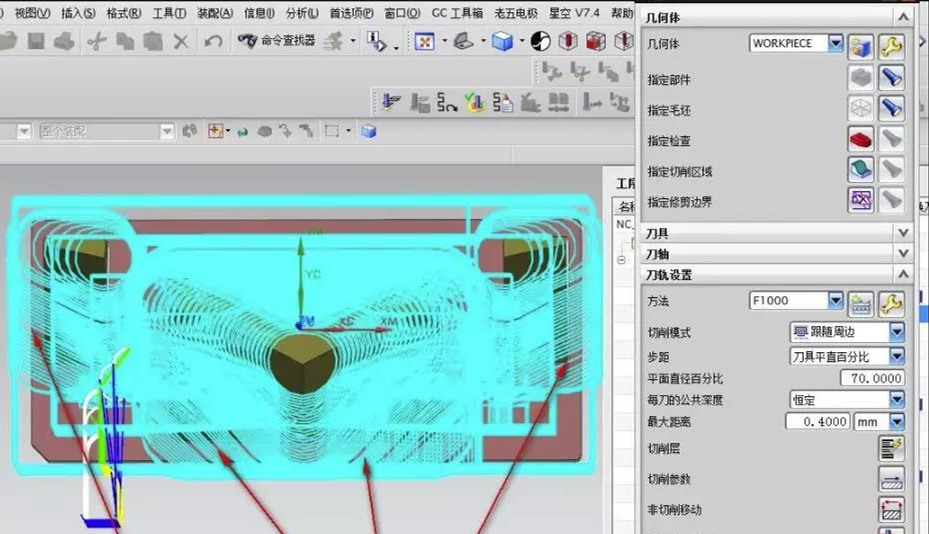
Task: Open the 切削模式 跟随周边 dropdown
Action: coord(896,331)
